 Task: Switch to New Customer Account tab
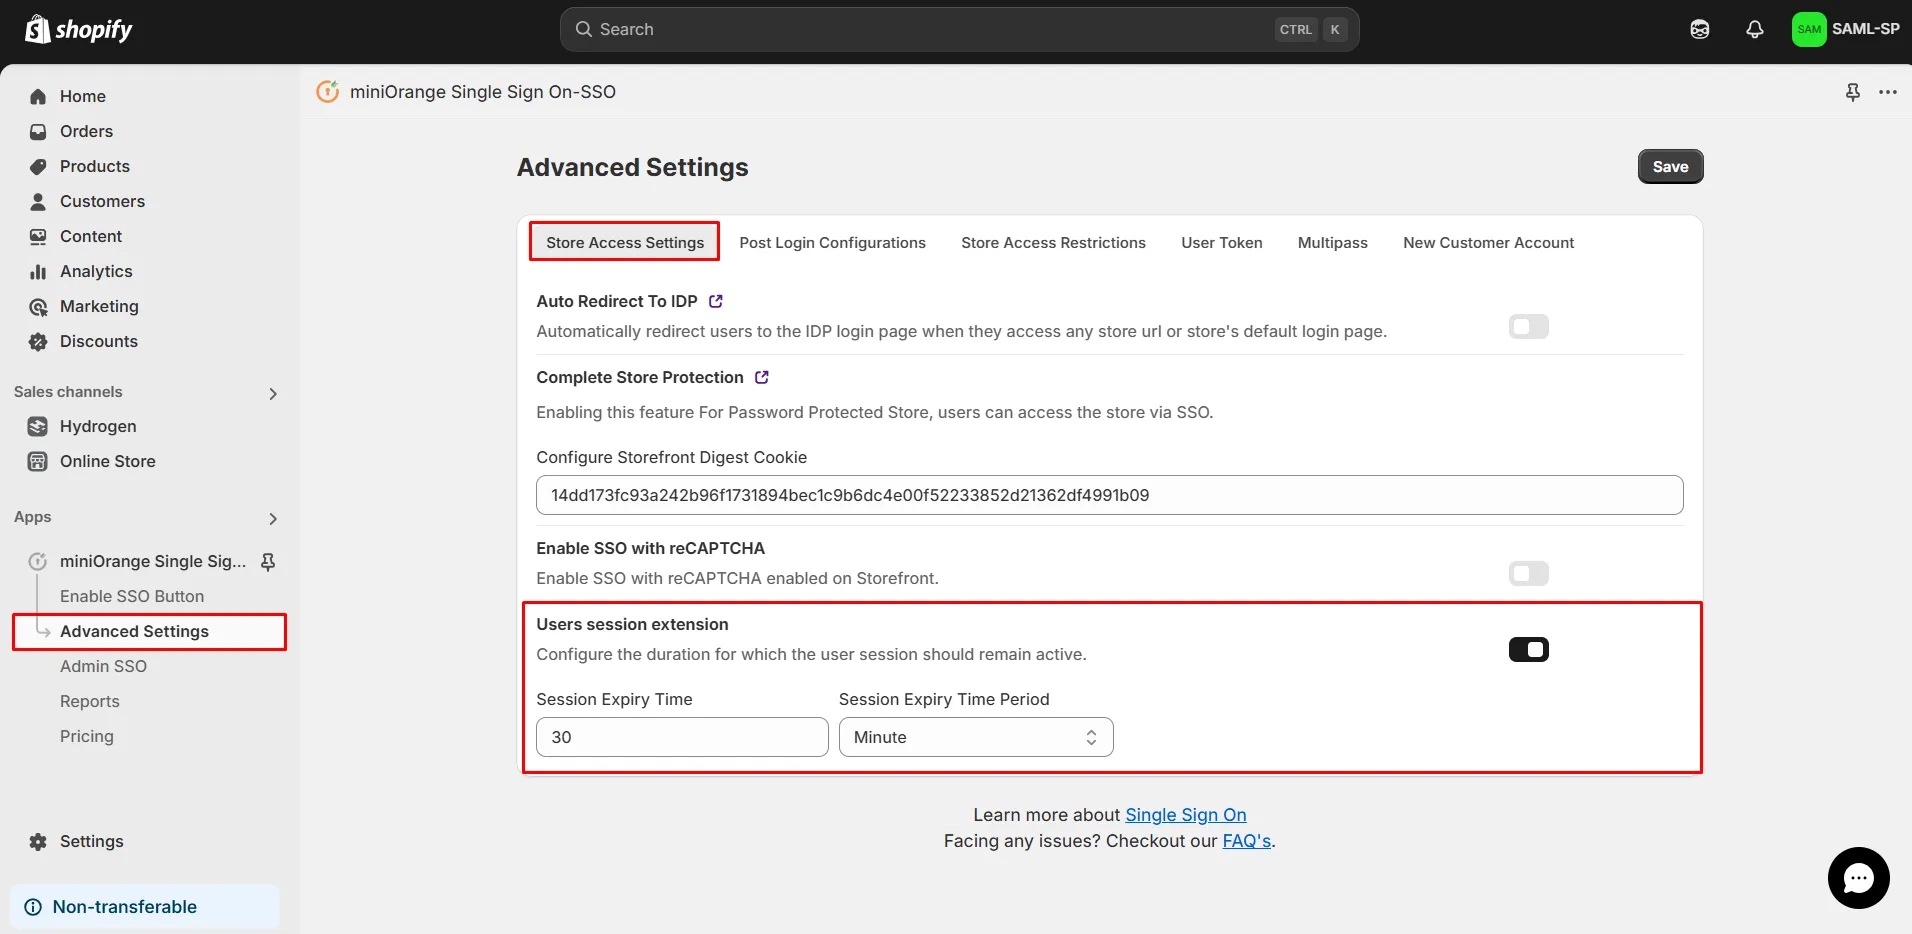[1489, 243]
